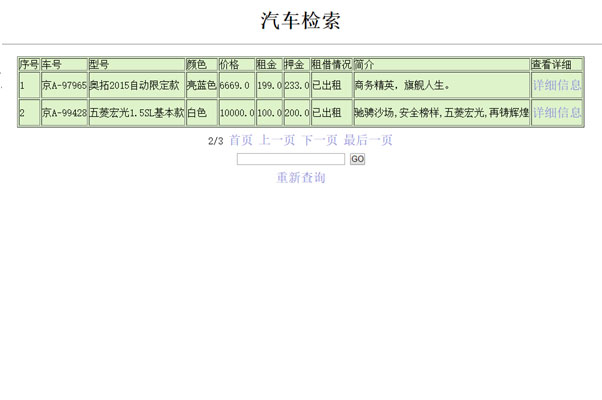
Task: Go to 首页 (first page)
Action: (241, 140)
